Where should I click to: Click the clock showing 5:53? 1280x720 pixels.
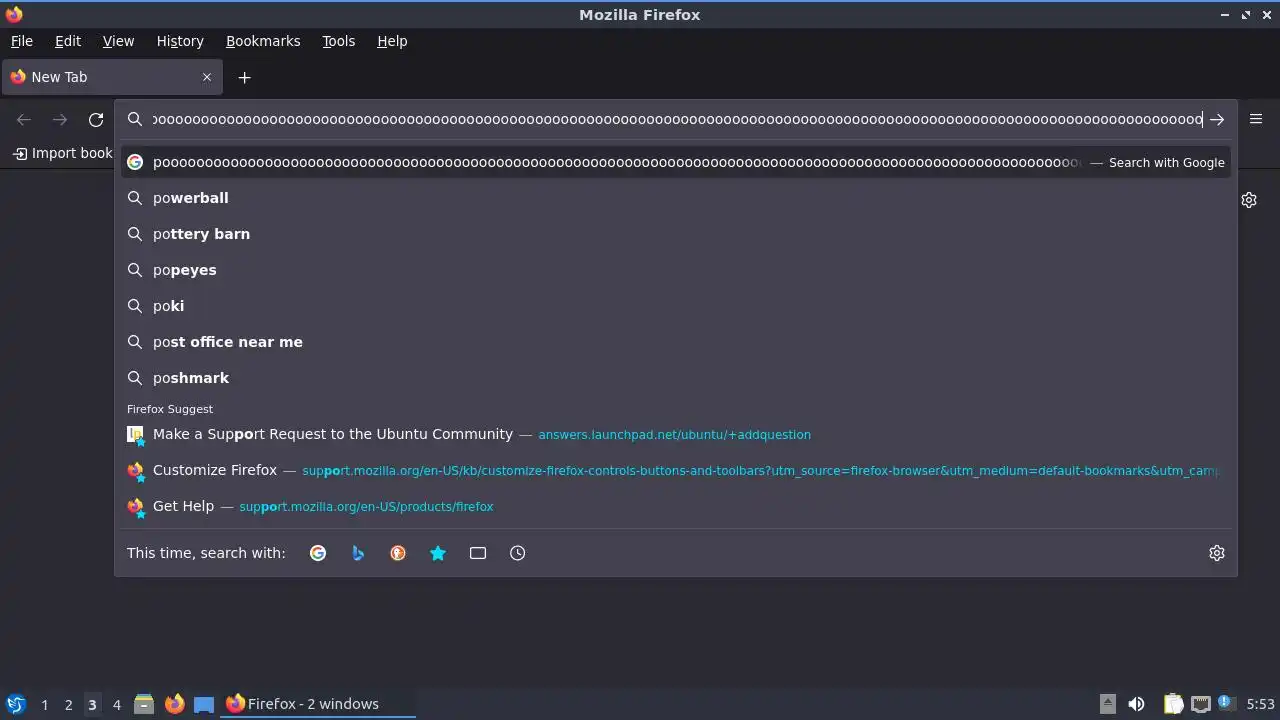pyautogui.click(x=1261, y=704)
